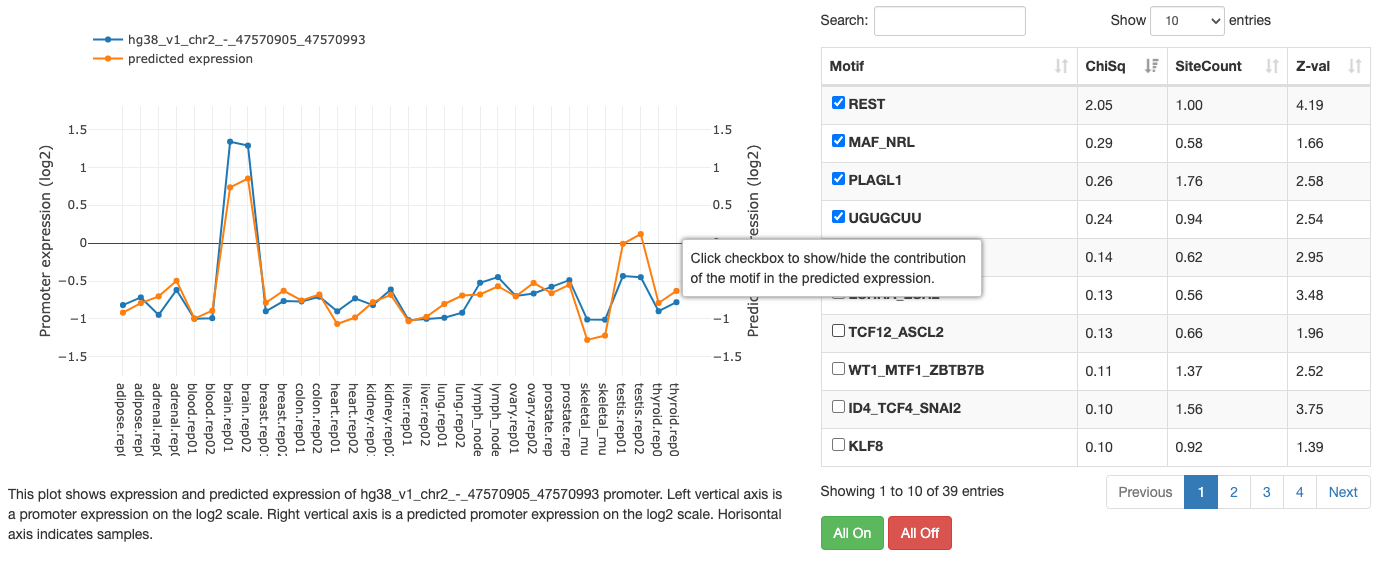The width and height of the screenshot is (1381, 561).
Task: Sort table by Motif column arrows
Action: tap(1061, 67)
